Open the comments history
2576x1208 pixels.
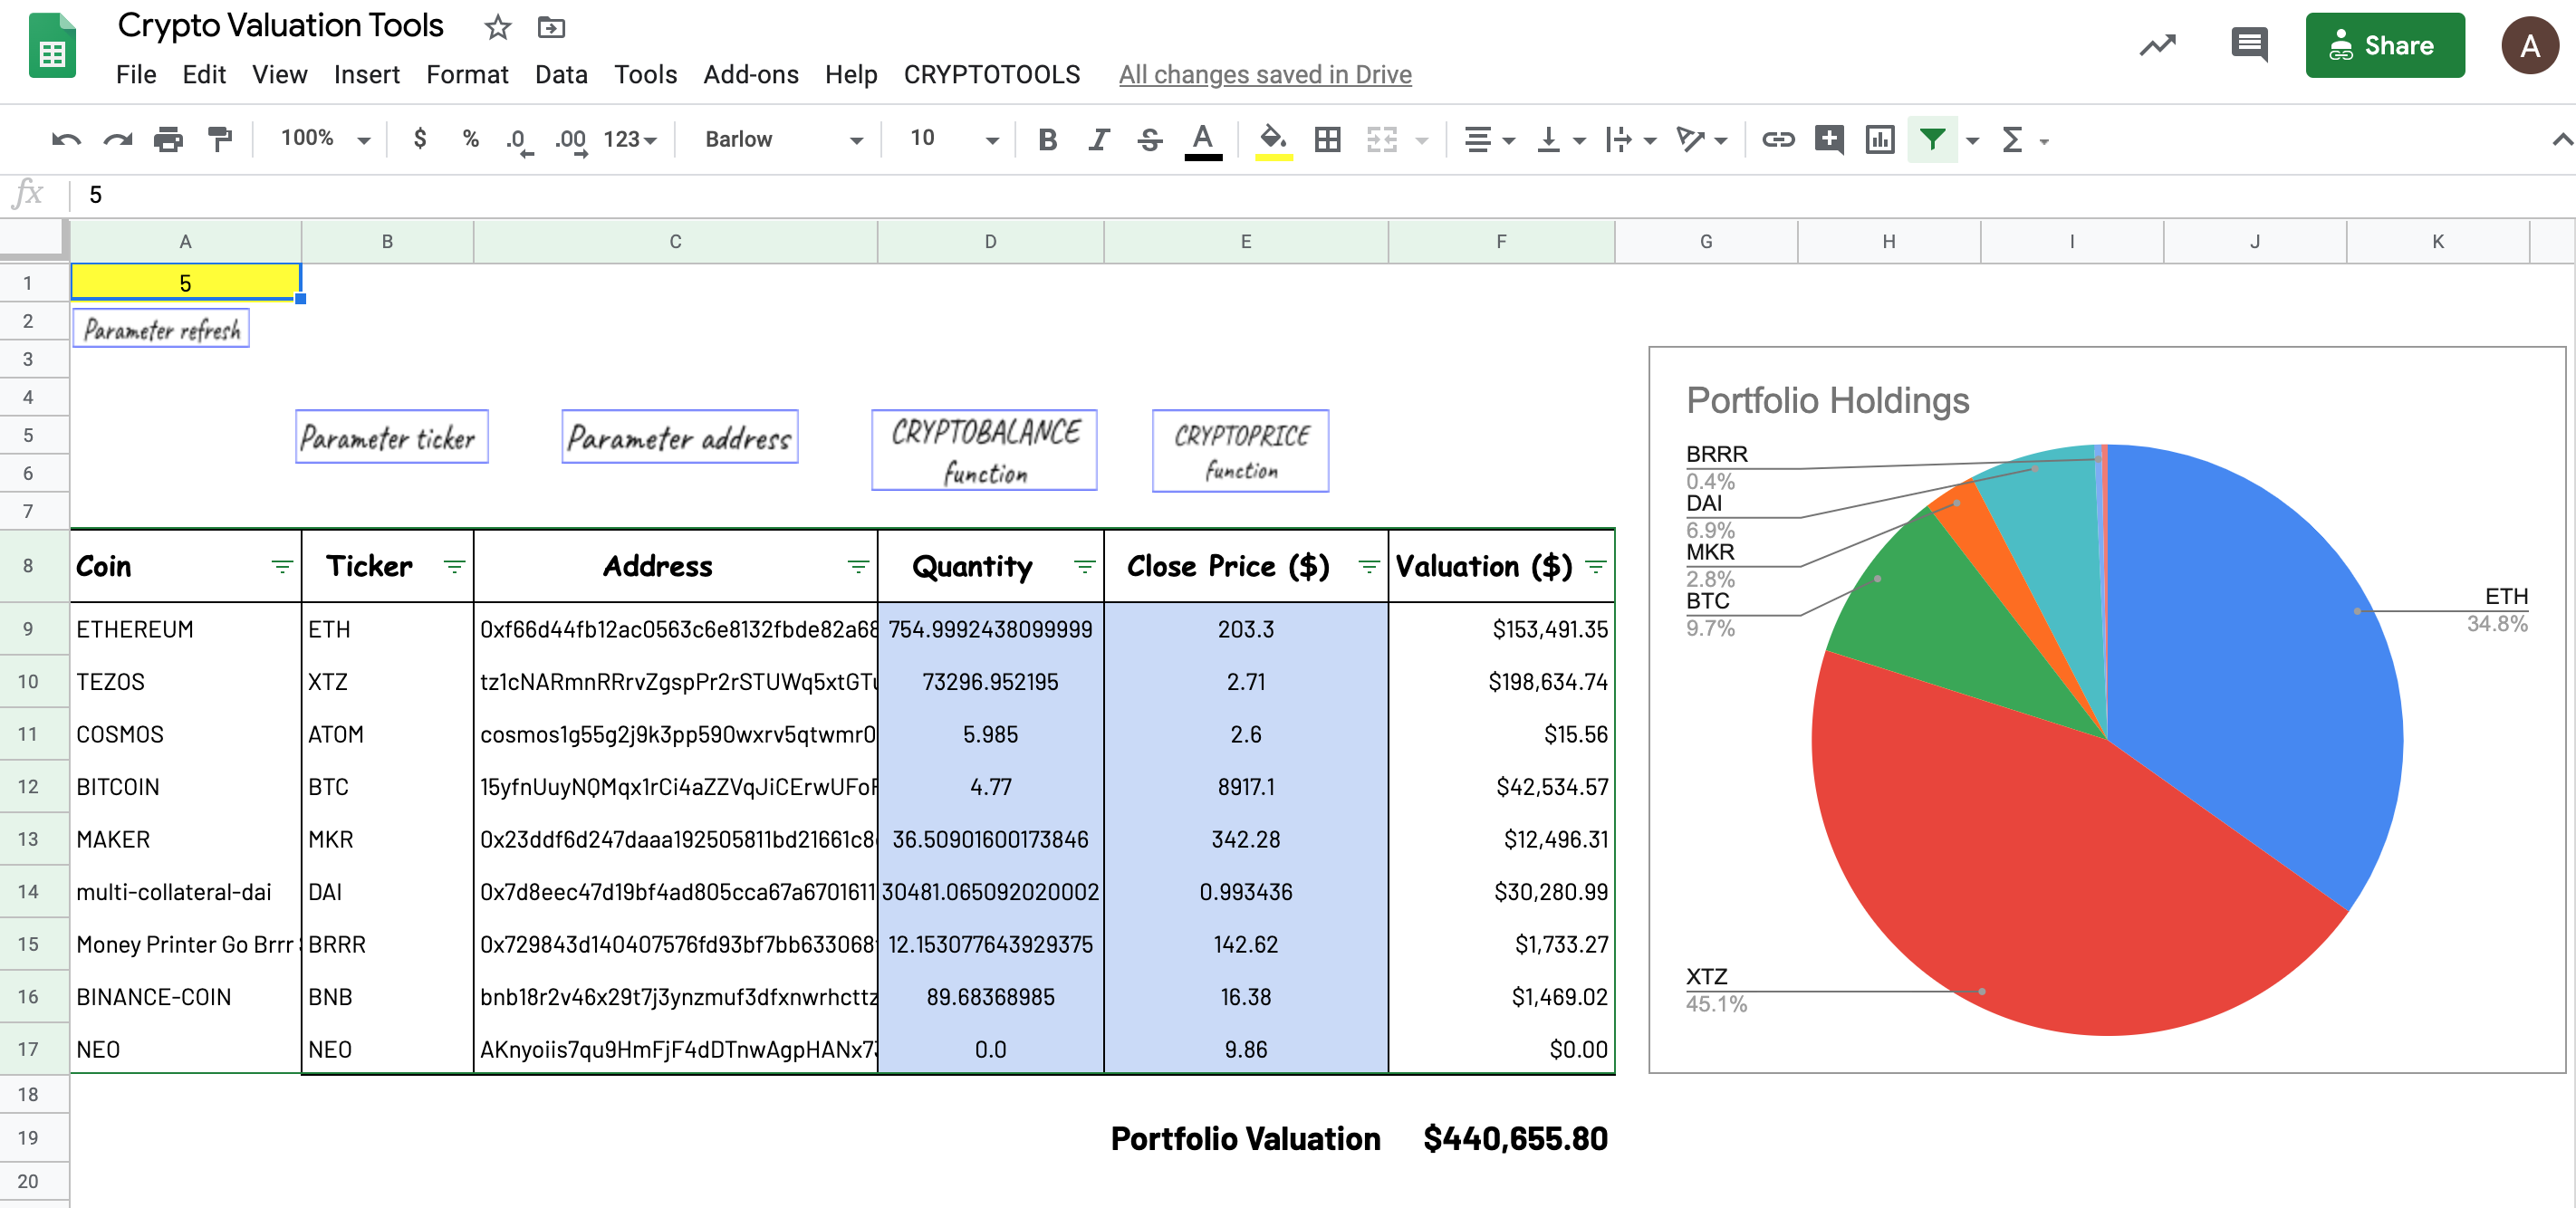(2249, 45)
